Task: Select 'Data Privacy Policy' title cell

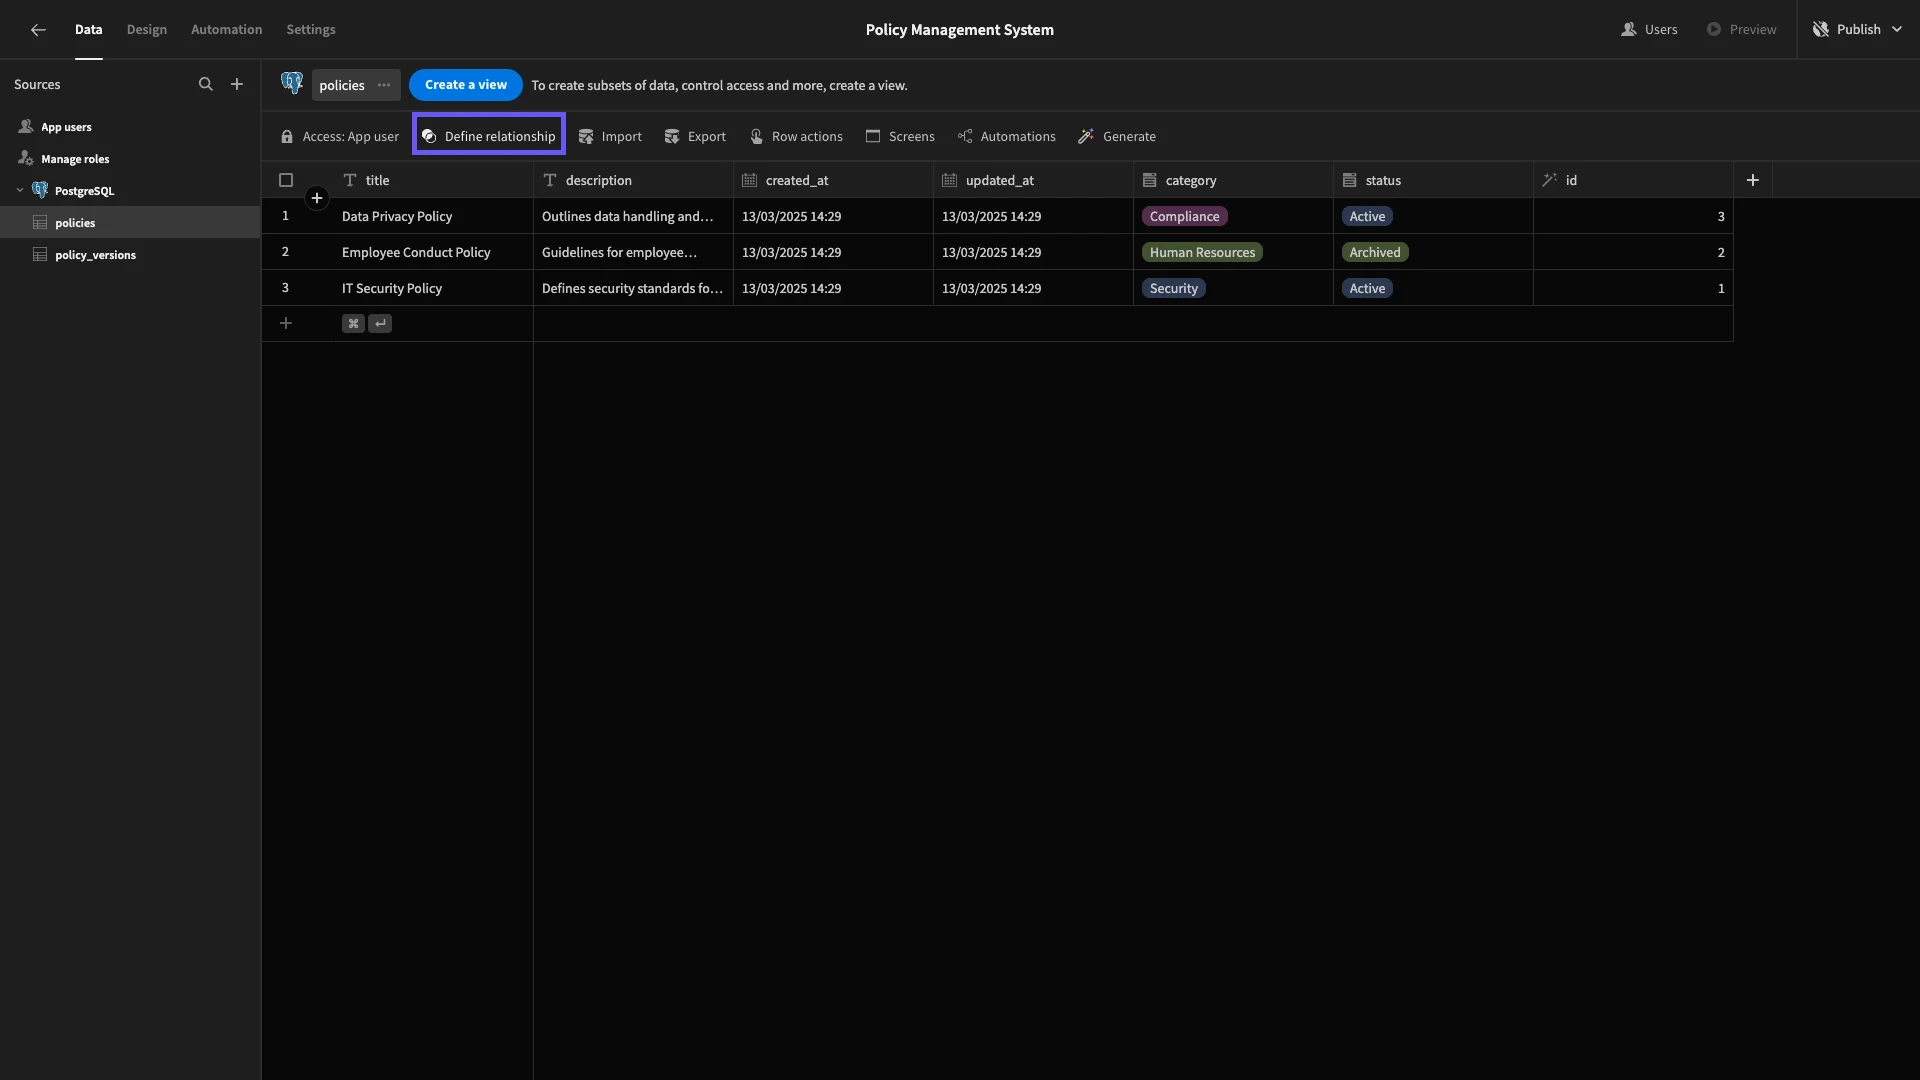Action: click(x=432, y=216)
